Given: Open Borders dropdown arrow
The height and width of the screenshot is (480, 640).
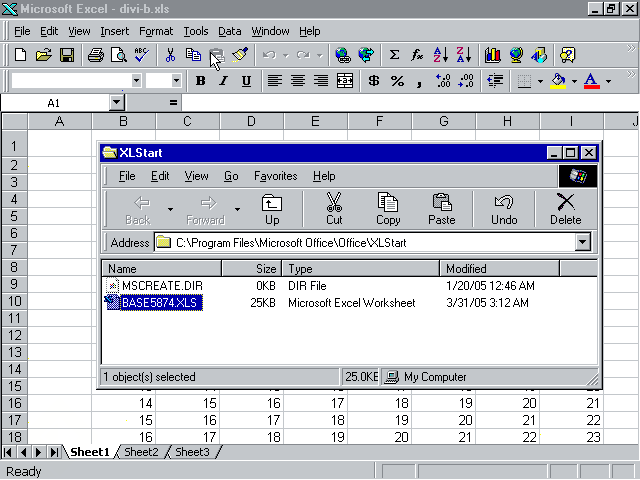Looking at the screenshot, I should click(540, 81).
